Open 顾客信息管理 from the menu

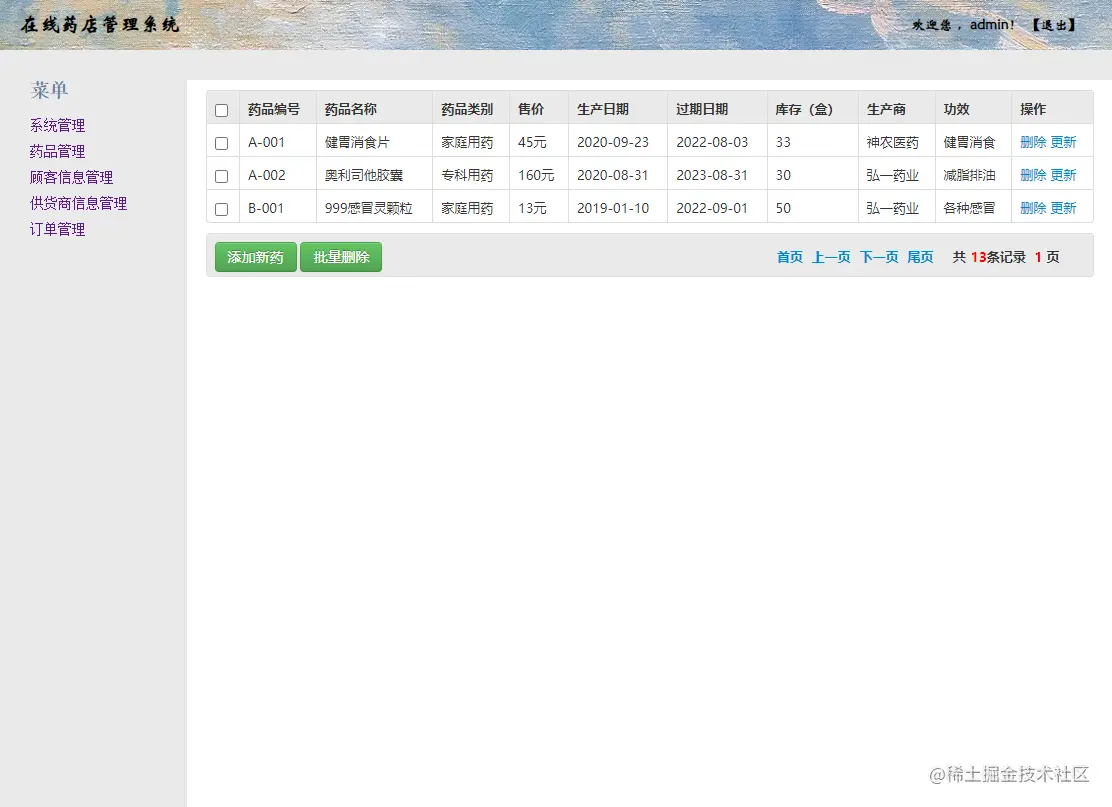[x=70, y=177]
